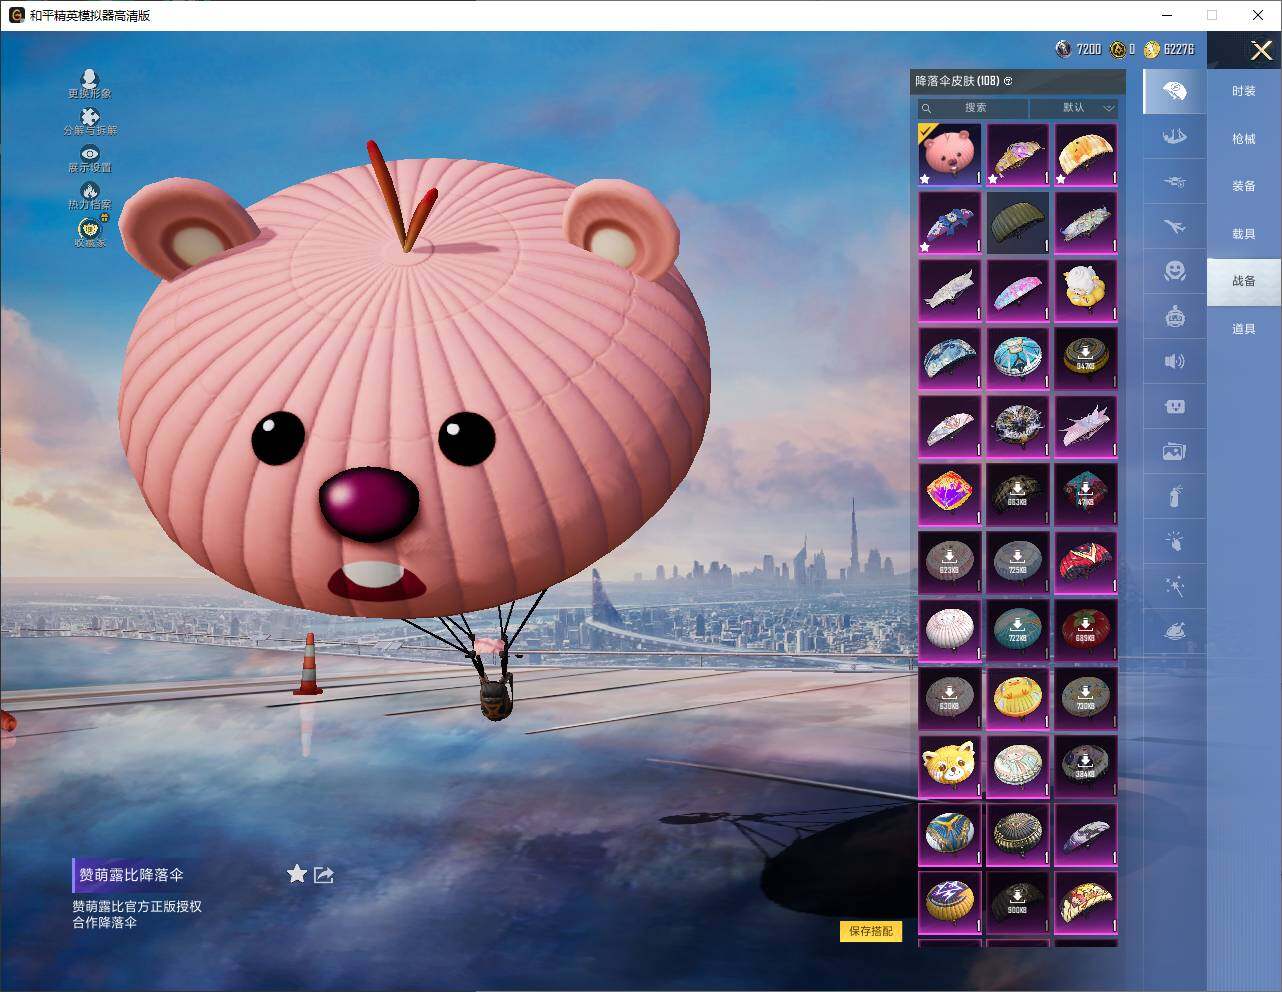Select the red panda face parachute thumbnail
Screen dimensions: 1282x992
click(x=950, y=767)
